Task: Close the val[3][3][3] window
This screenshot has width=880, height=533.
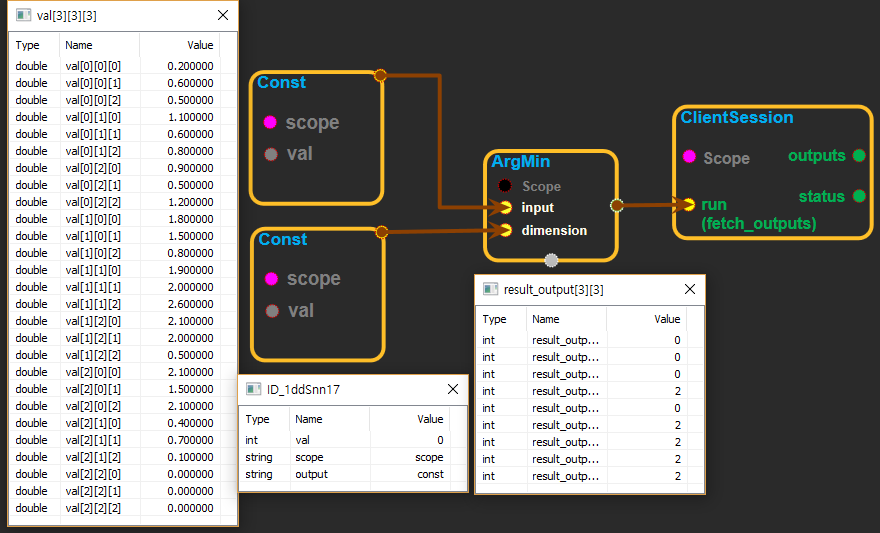Action: (222, 16)
